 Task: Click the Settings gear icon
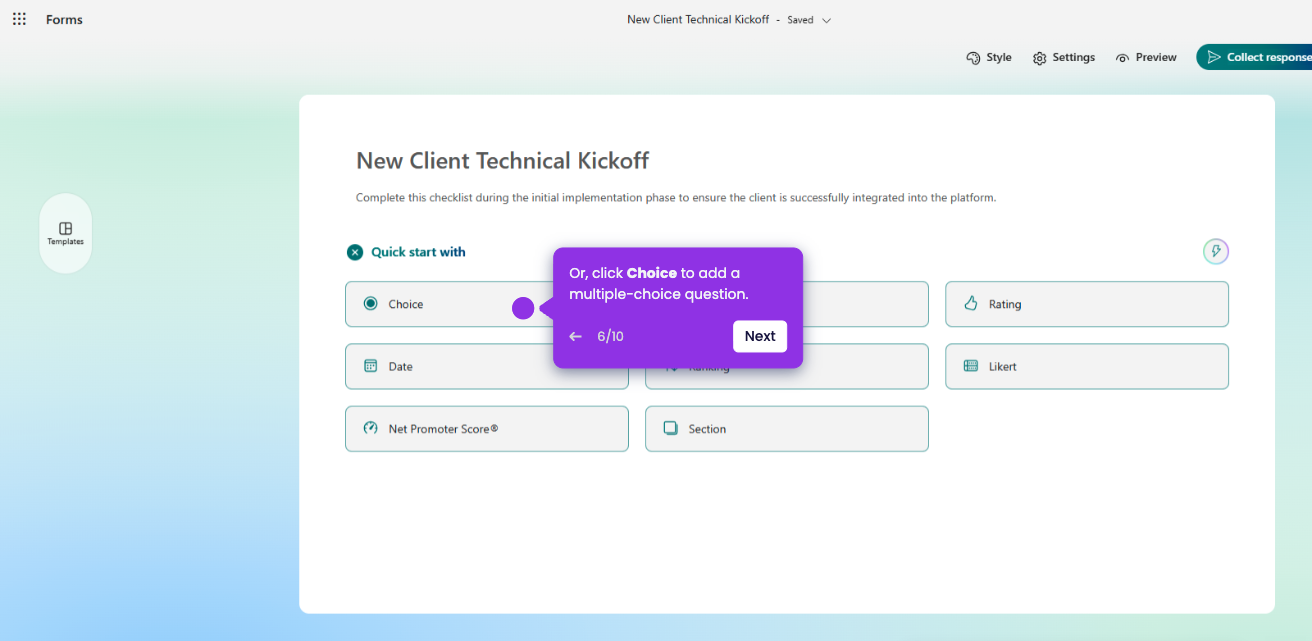pyautogui.click(x=1040, y=58)
